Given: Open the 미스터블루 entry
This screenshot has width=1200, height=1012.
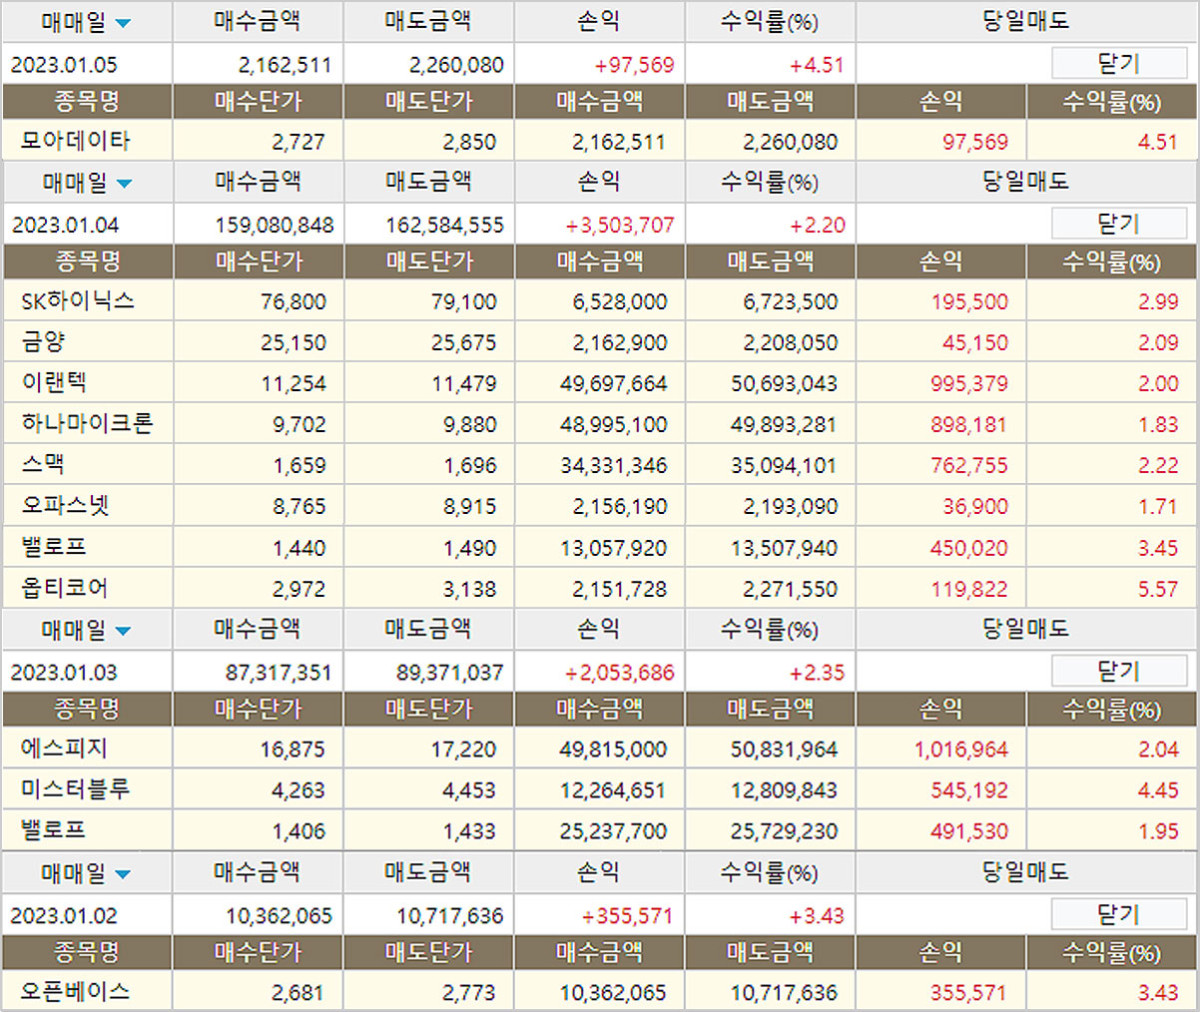Looking at the screenshot, I should click(x=76, y=790).
